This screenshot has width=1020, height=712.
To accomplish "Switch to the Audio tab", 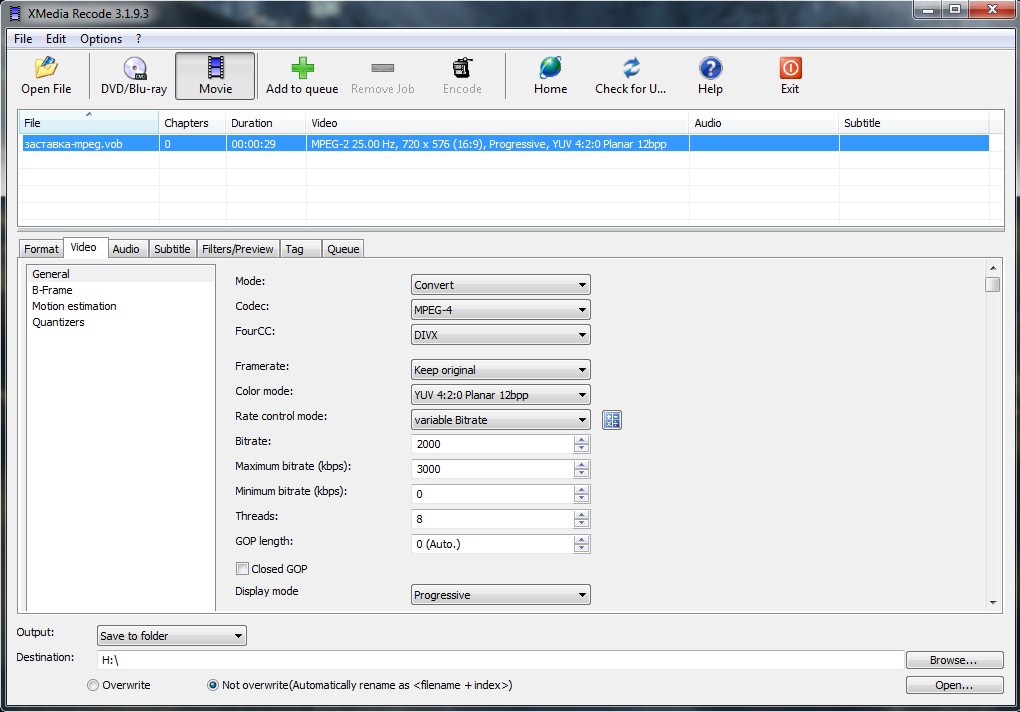I will click(x=126, y=249).
